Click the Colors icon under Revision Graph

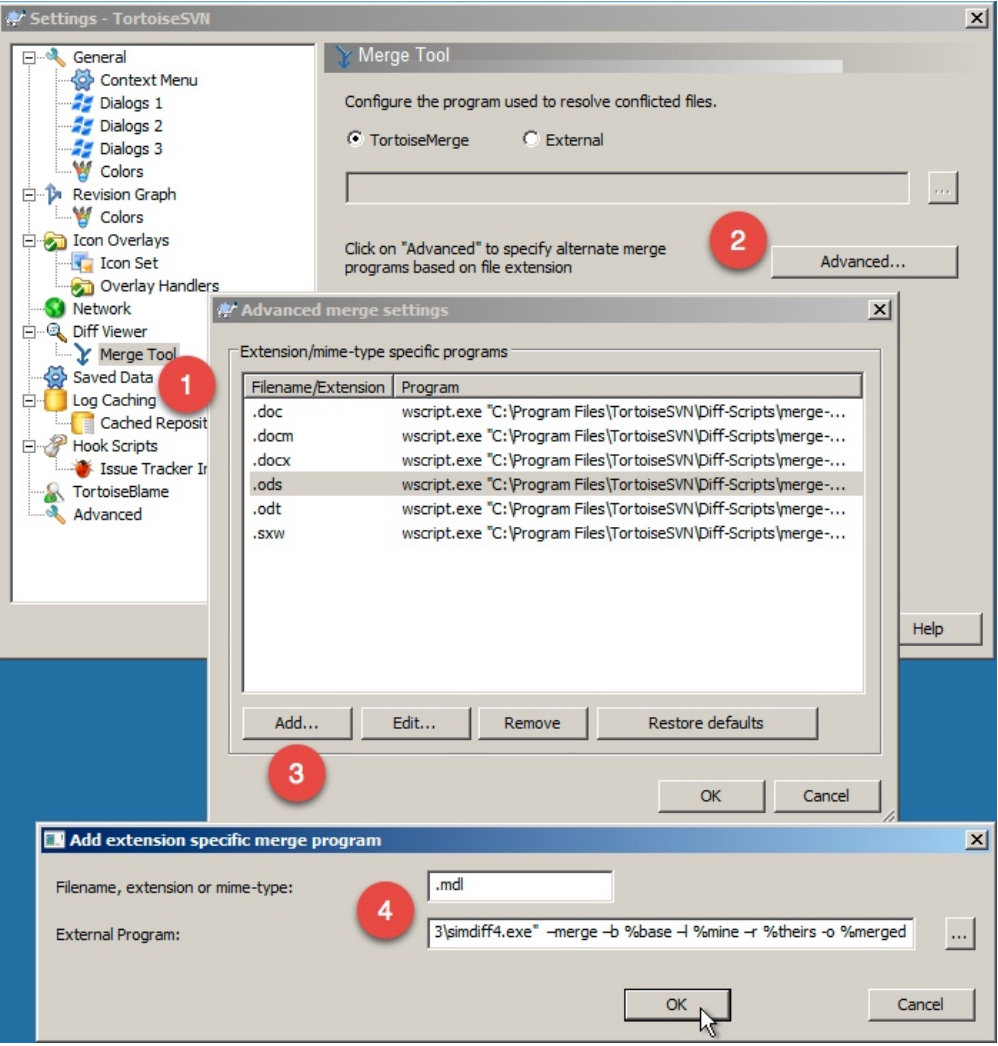pyautogui.click(x=83, y=217)
